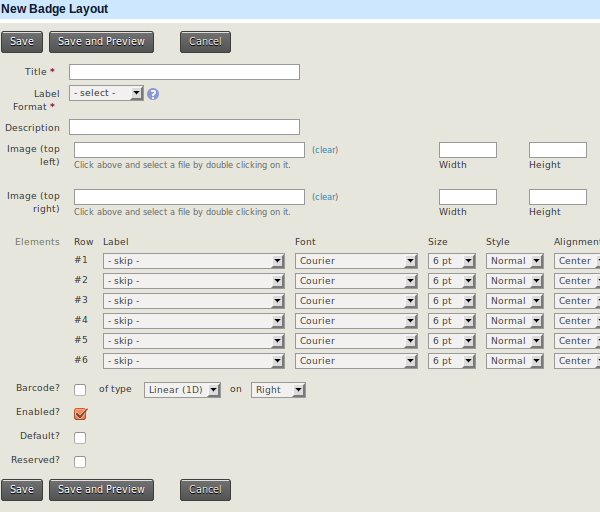This screenshot has width=600, height=512.
Task: Enable the Reserved checkbox
Action: [x=80, y=461]
